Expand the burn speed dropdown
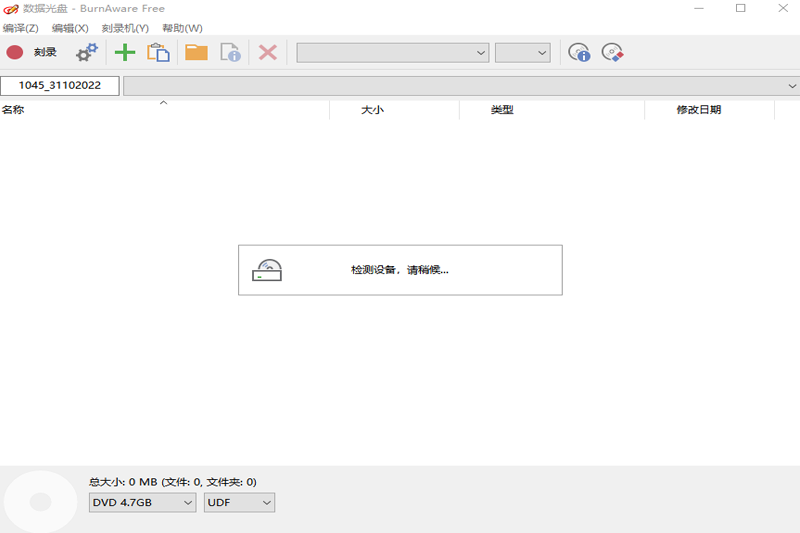Viewport: 800px width, 533px height. [523, 52]
